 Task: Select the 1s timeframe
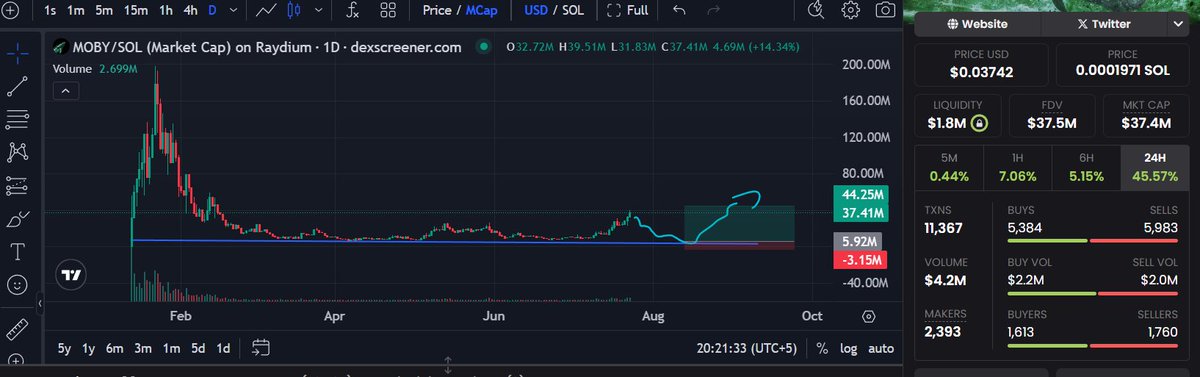coord(50,11)
